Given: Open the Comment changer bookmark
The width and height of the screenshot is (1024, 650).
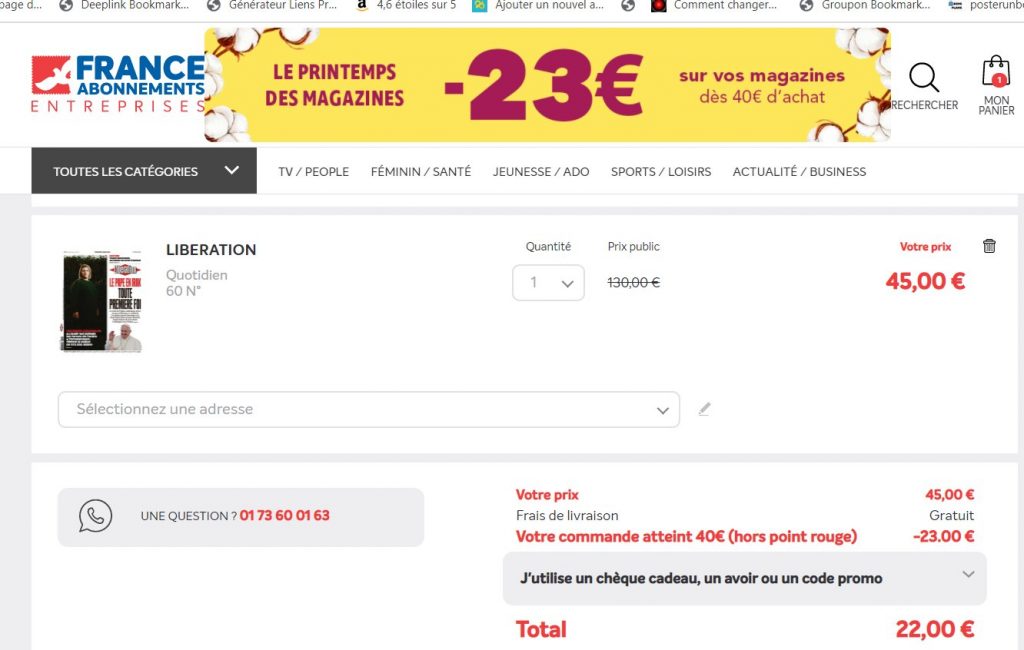Looking at the screenshot, I should point(714,5).
